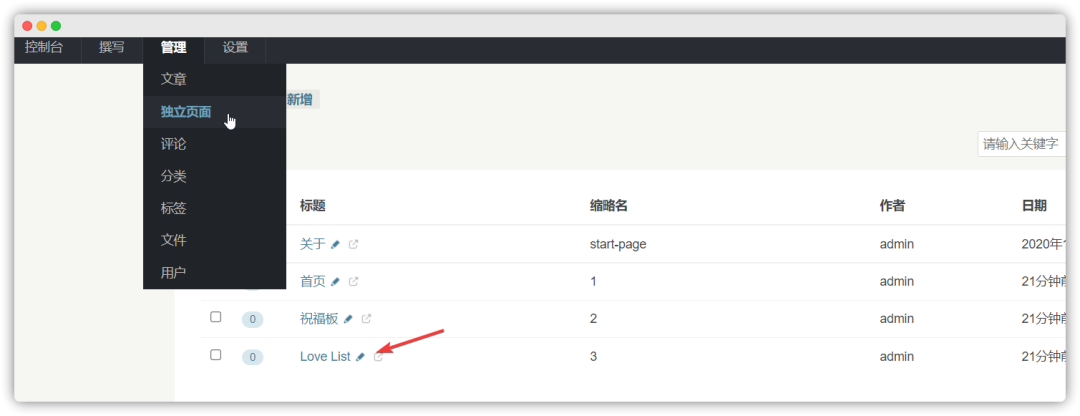Click the 作者 column header

[x=893, y=205]
